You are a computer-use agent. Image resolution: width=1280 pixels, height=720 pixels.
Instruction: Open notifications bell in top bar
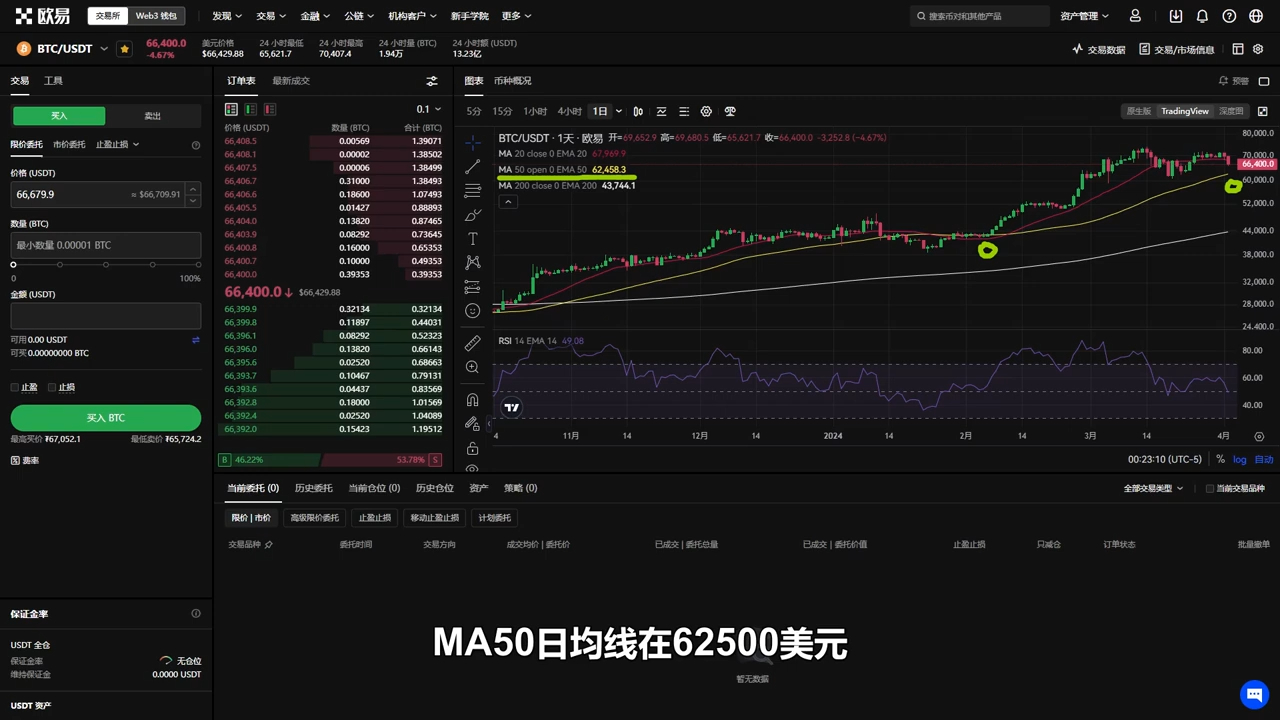pyautogui.click(x=1202, y=16)
